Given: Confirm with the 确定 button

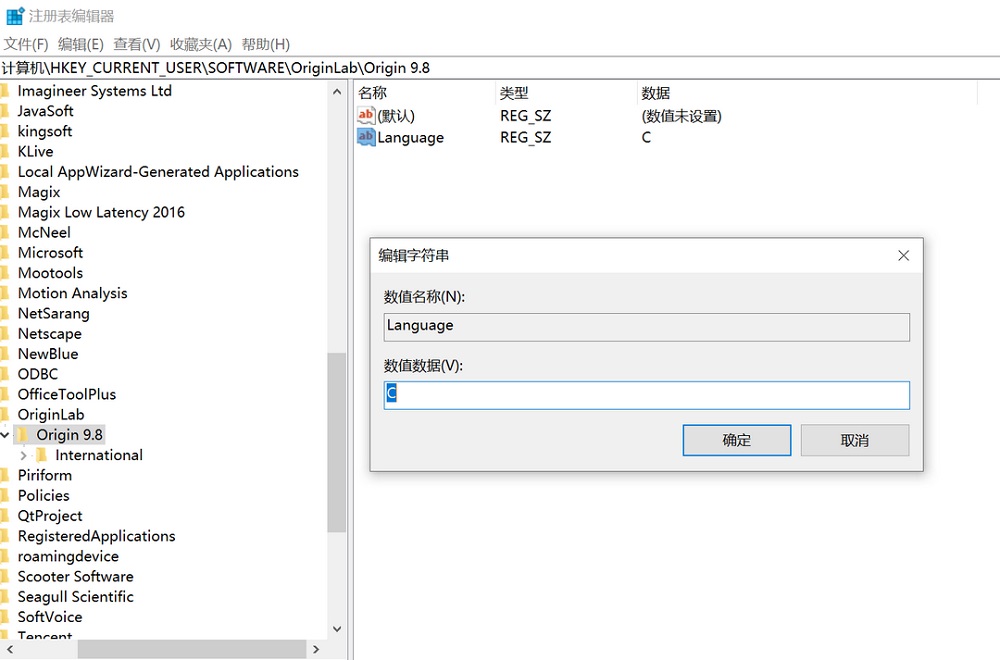Looking at the screenshot, I should point(736,440).
